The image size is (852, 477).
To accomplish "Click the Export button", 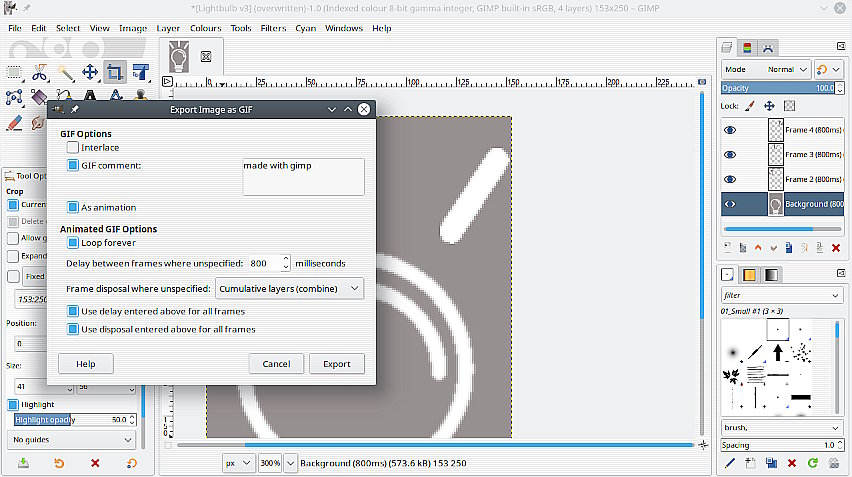I will pos(337,363).
